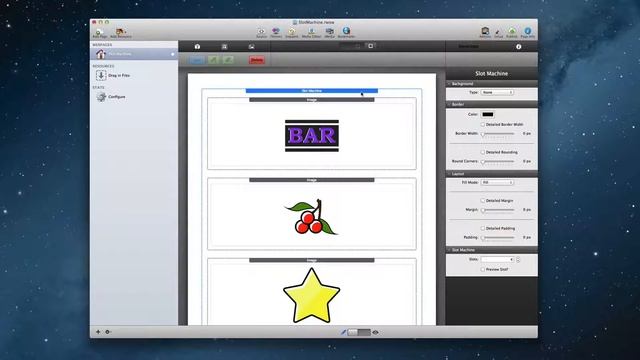640x360 pixels.
Task: Open the Background Type dropdown
Action: (497, 93)
